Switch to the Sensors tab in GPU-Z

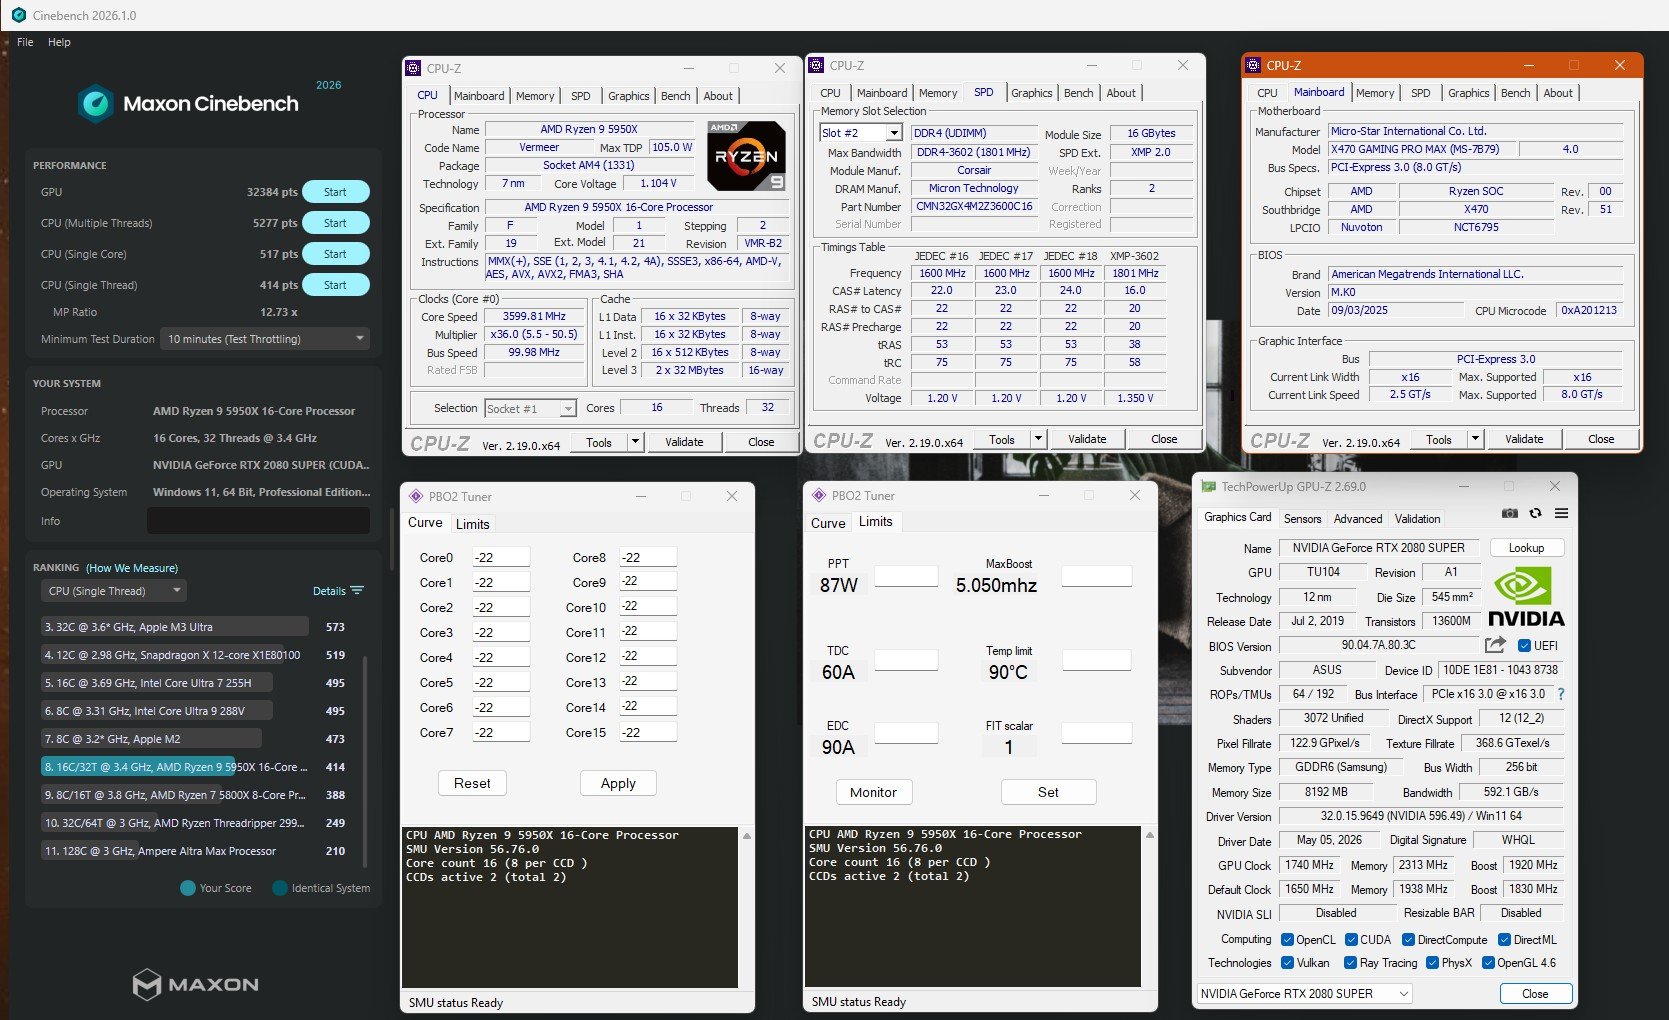click(1302, 519)
